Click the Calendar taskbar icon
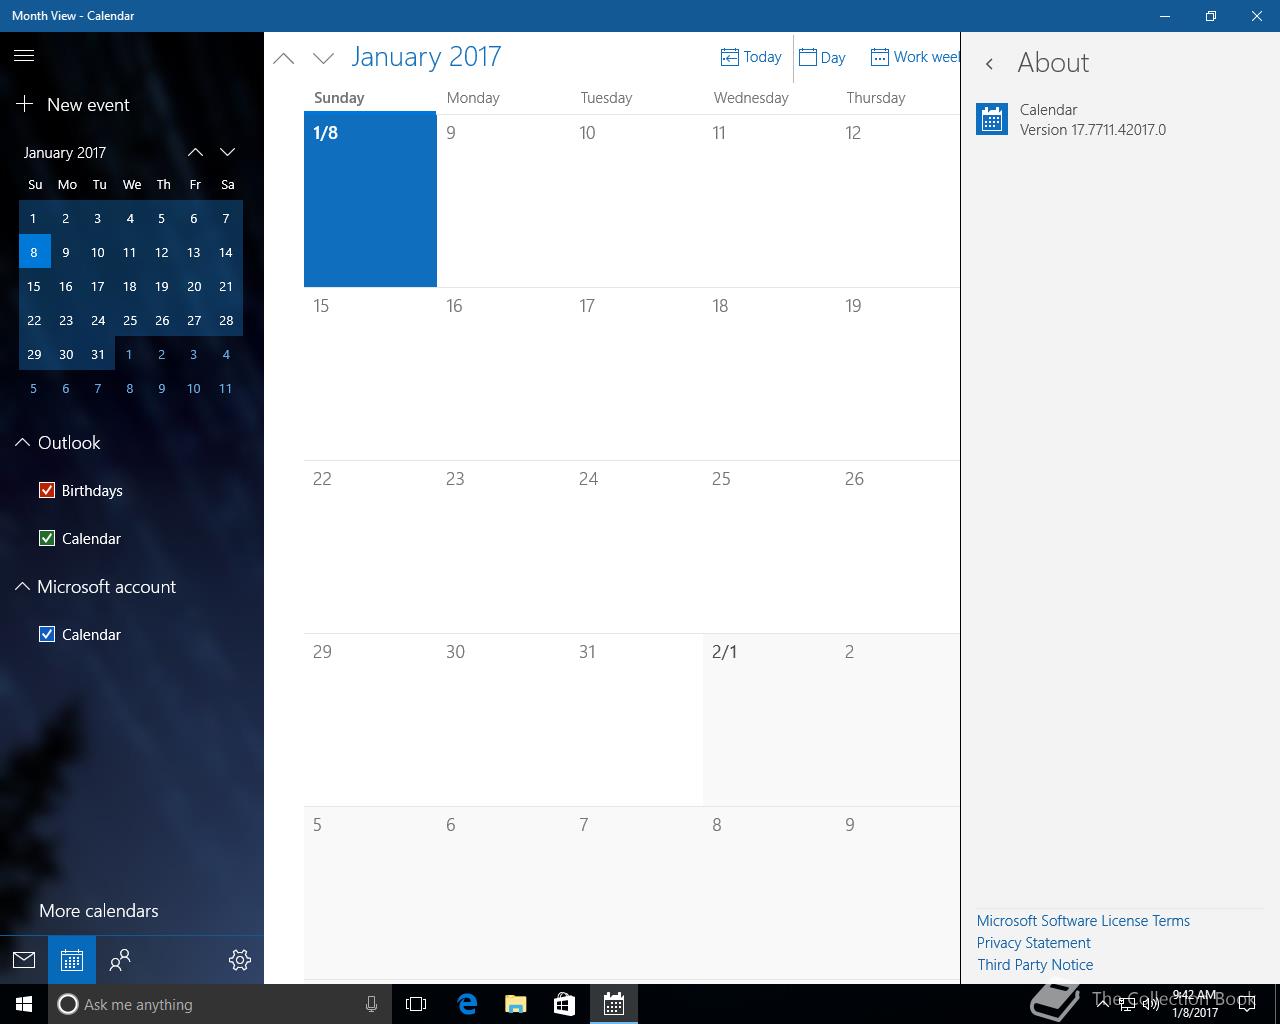1280x1024 pixels. tap(614, 1004)
